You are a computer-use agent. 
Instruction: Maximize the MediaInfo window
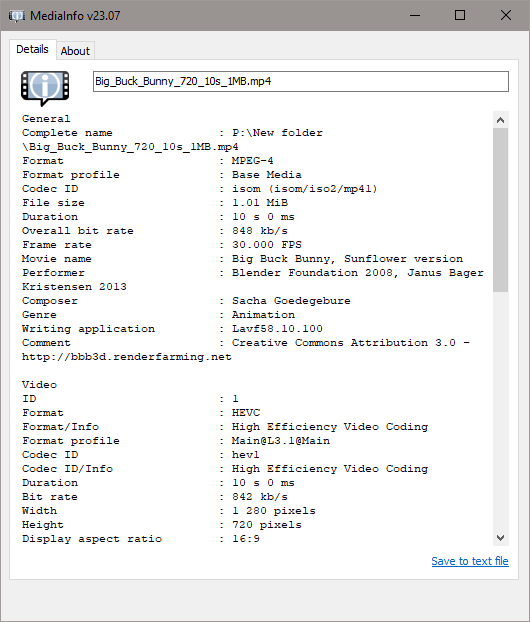point(460,15)
